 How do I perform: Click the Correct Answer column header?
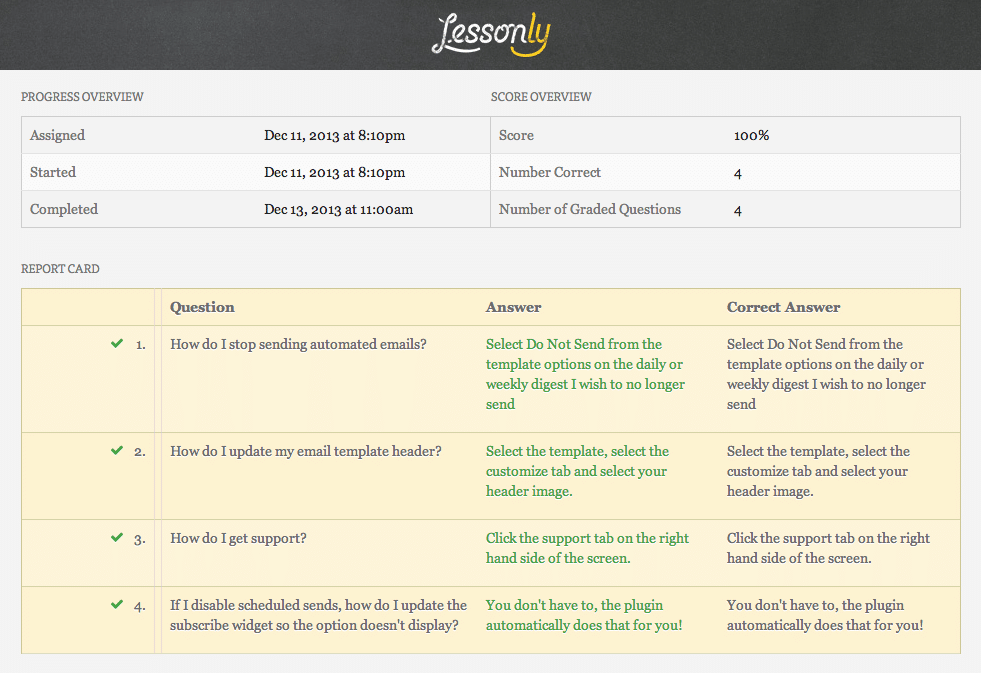(x=783, y=307)
